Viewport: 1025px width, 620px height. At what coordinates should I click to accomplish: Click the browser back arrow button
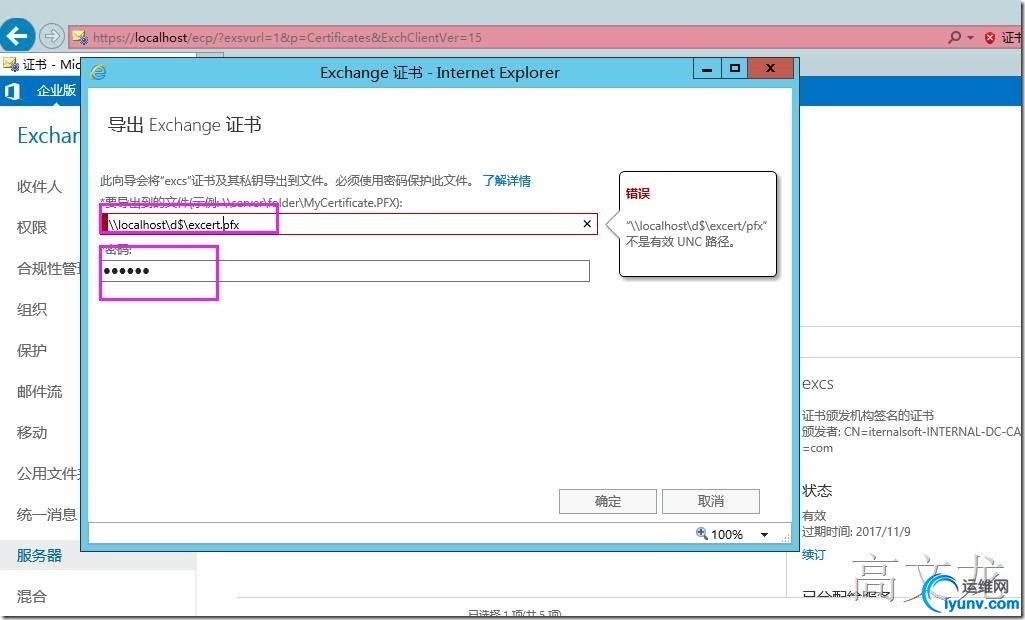pyautogui.click(x=17, y=35)
